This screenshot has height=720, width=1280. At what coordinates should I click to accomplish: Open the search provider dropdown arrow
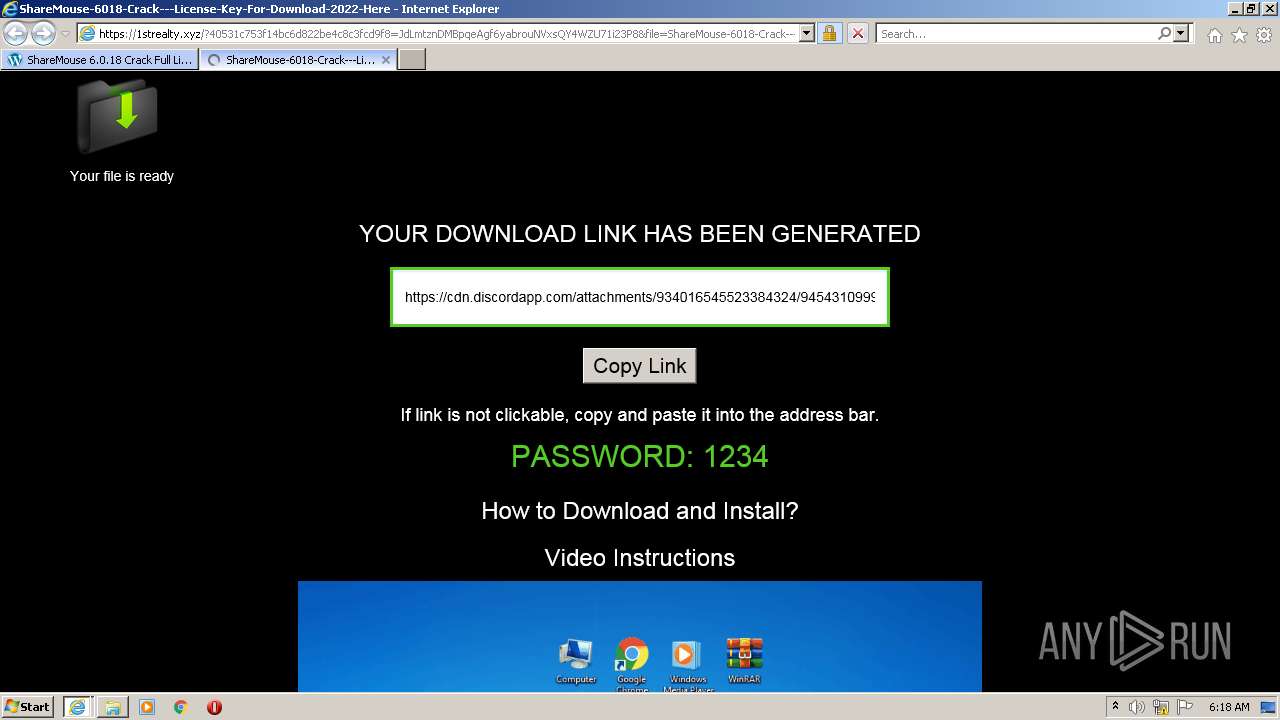tap(1181, 34)
